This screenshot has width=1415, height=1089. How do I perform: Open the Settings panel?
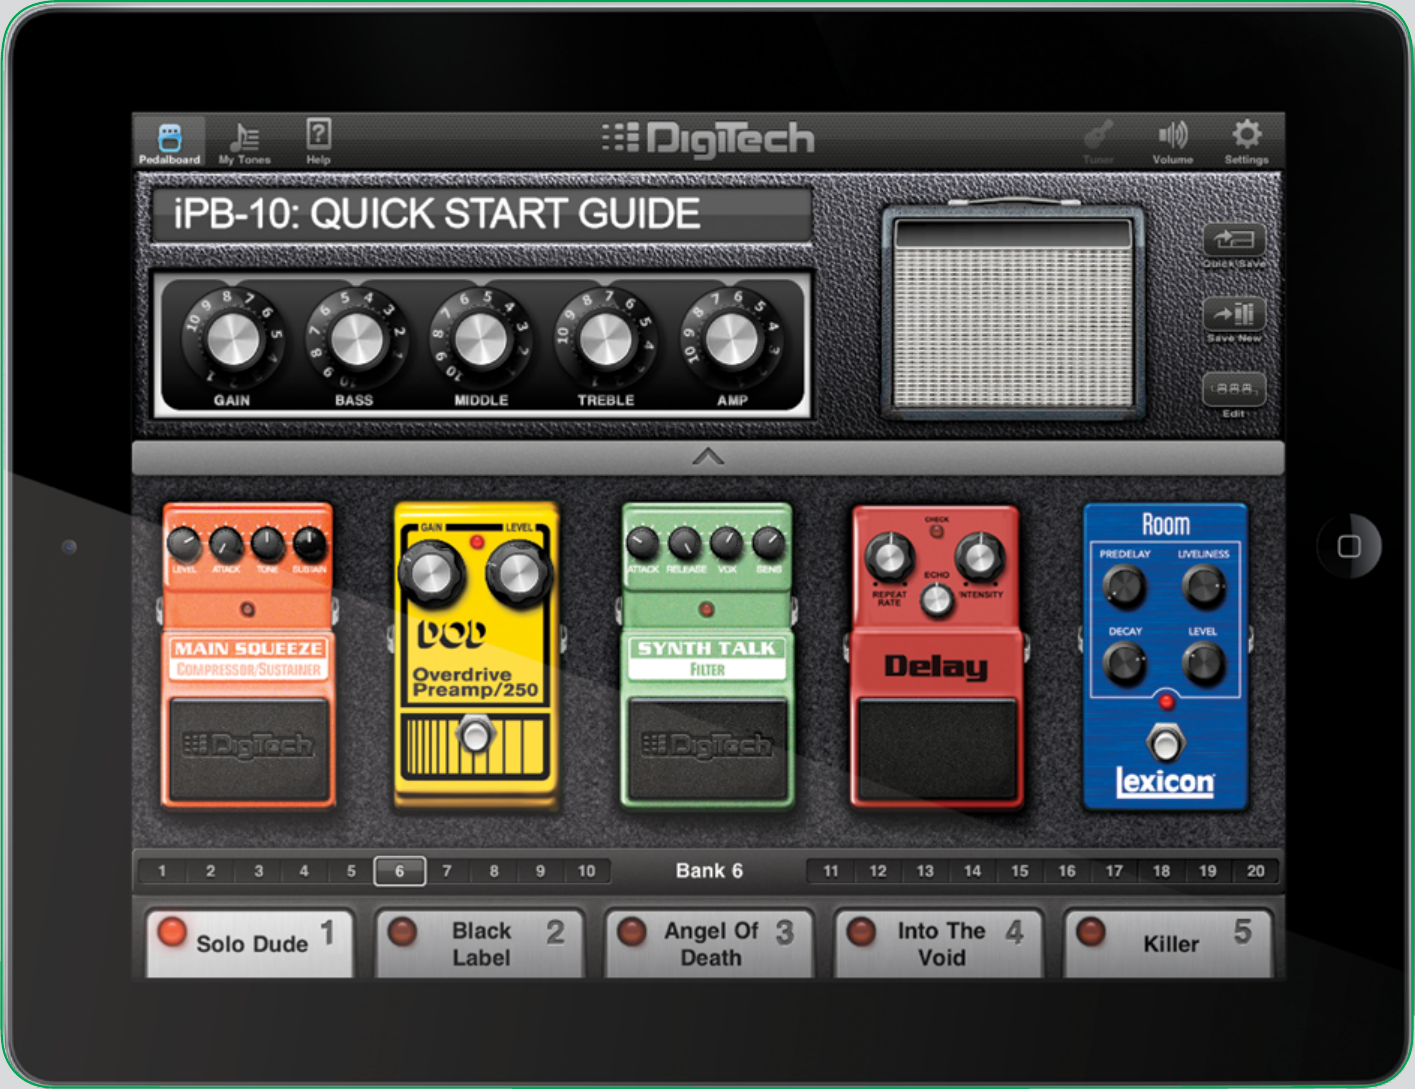click(1246, 138)
